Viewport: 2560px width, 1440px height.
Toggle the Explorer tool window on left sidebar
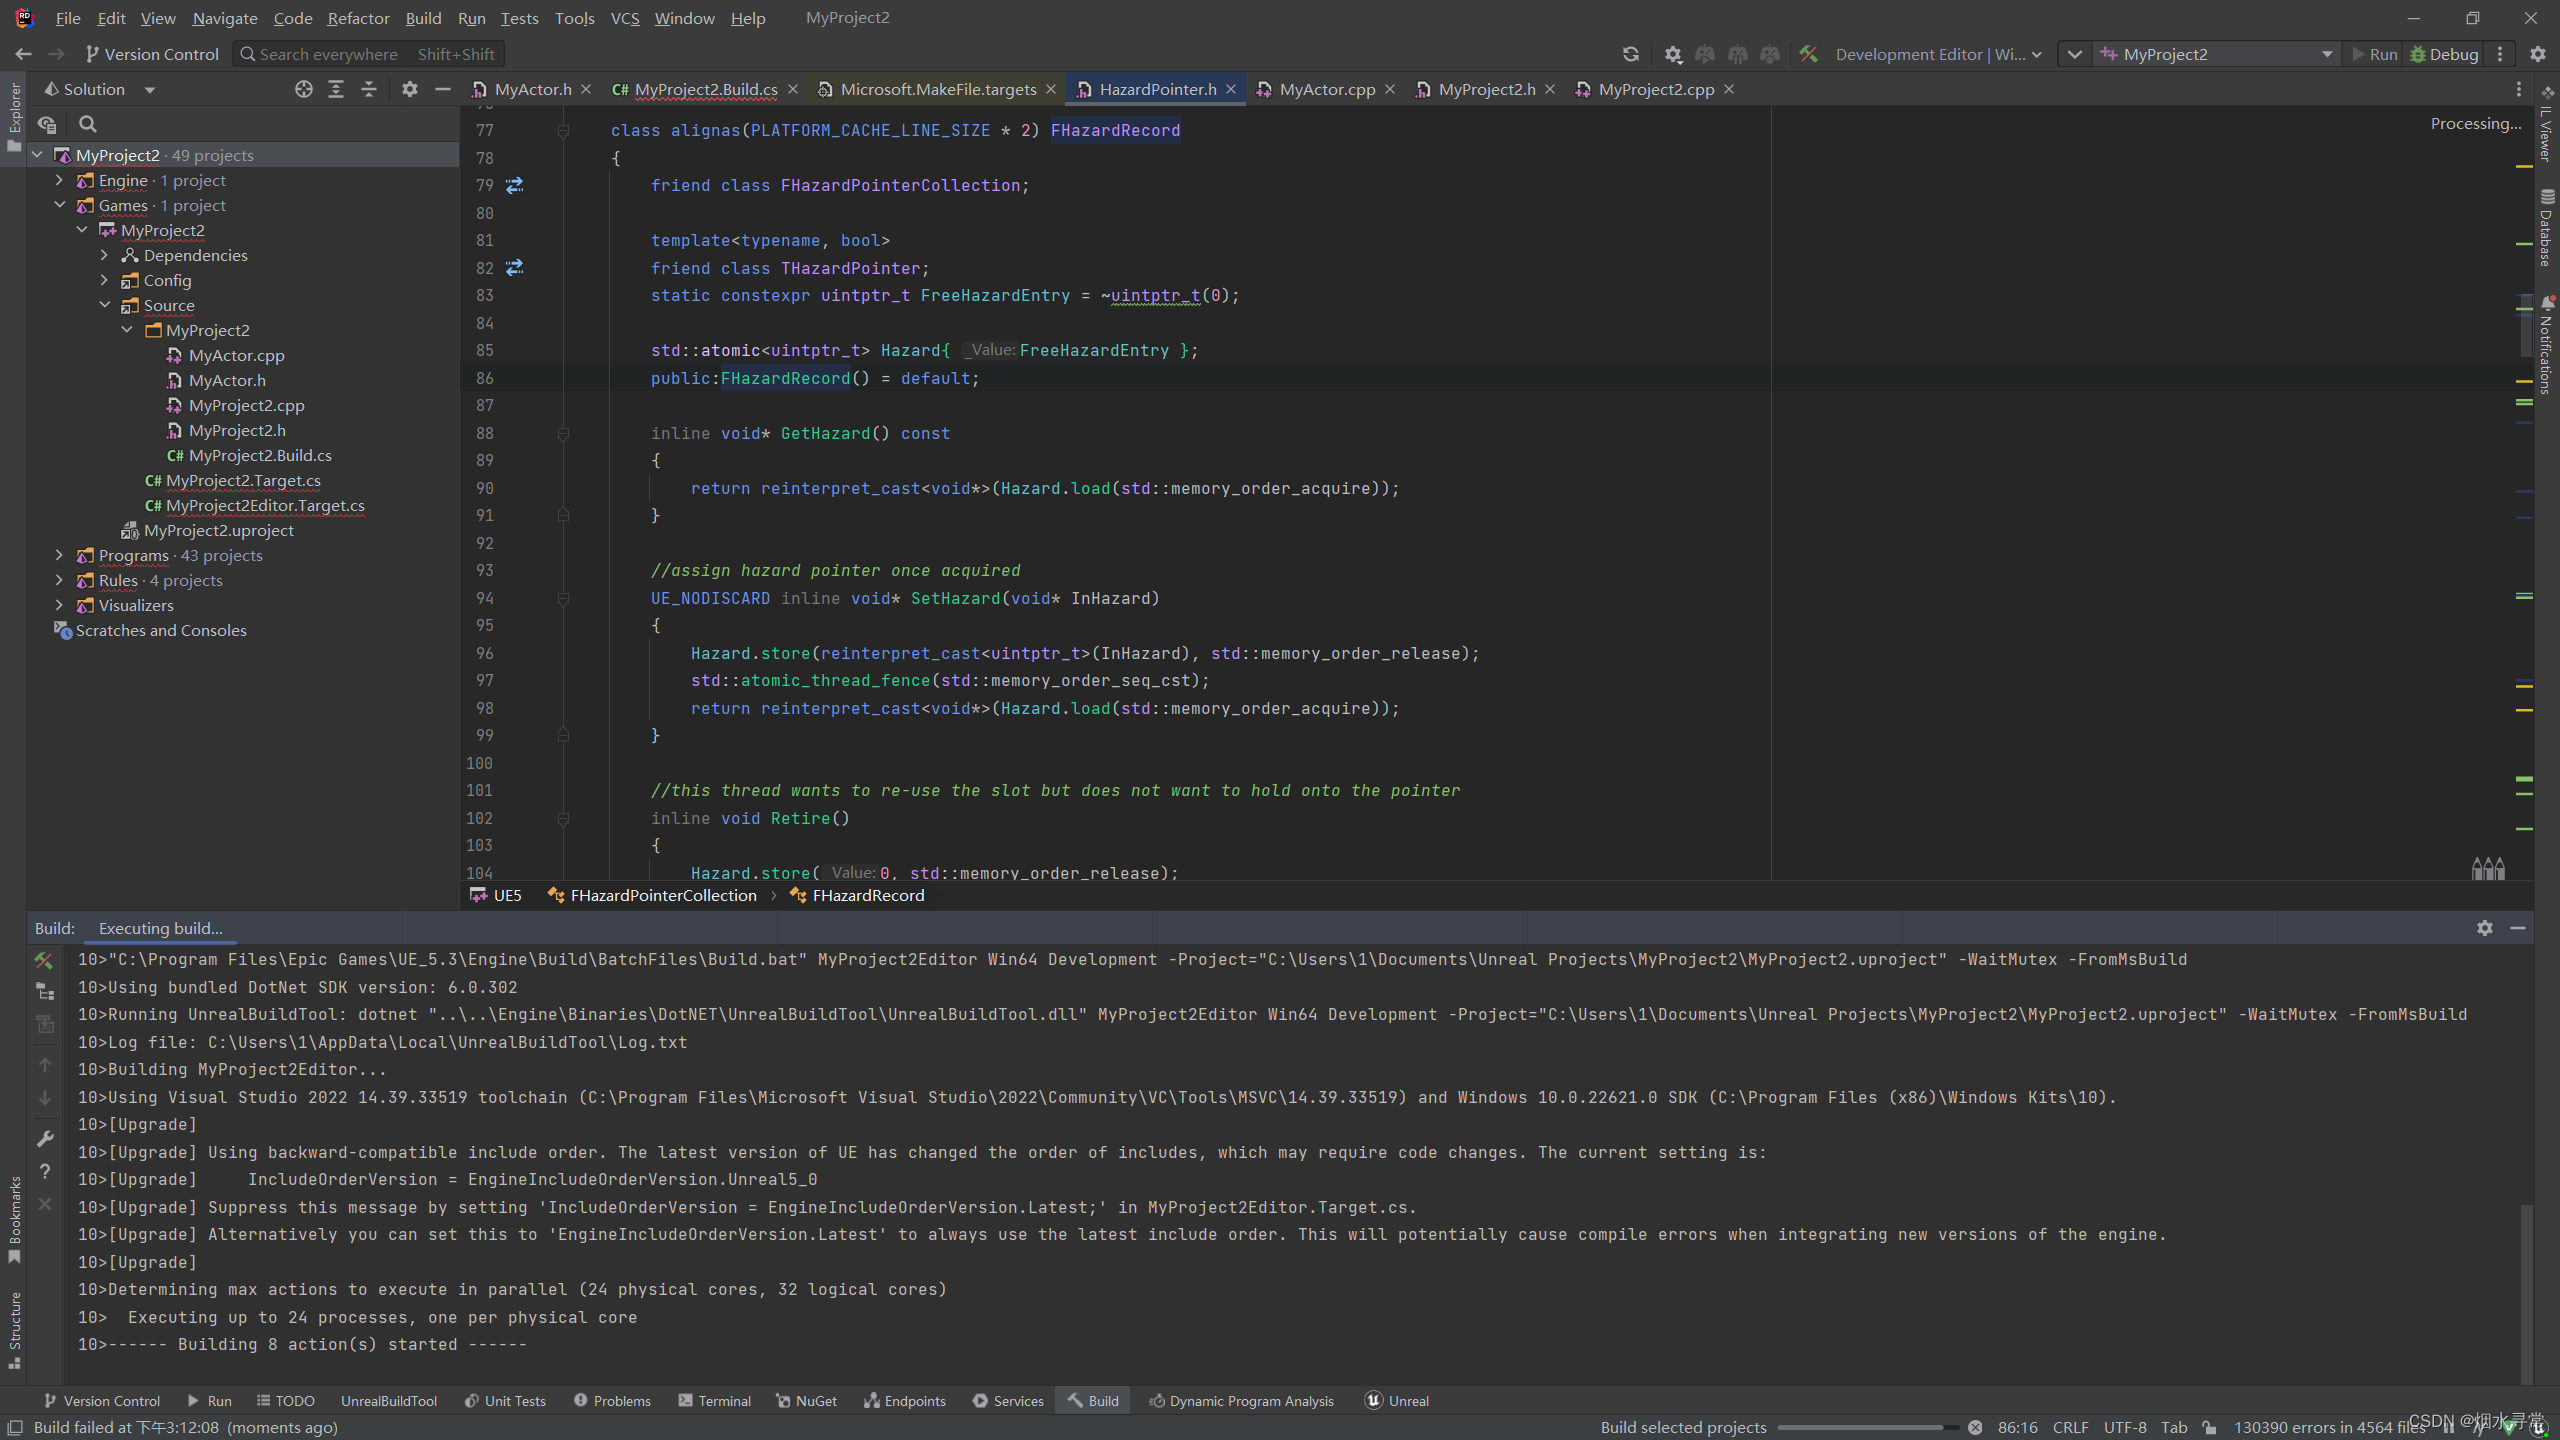[x=14, y=117]
